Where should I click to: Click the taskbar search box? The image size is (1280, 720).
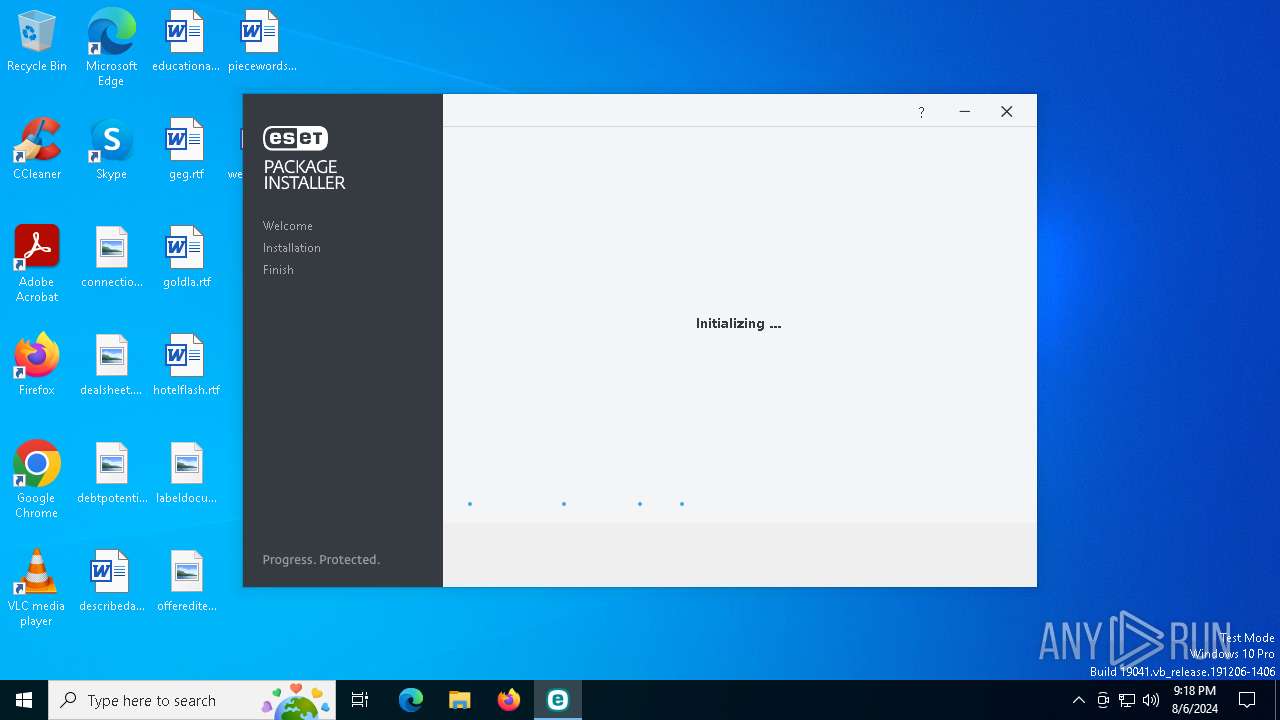[192, 700]
